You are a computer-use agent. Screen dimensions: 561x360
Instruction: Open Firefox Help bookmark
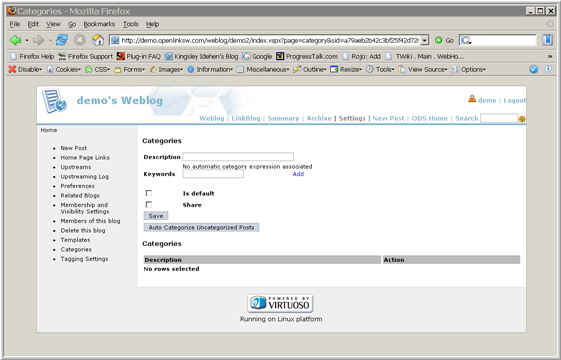[x=32, y=57]
